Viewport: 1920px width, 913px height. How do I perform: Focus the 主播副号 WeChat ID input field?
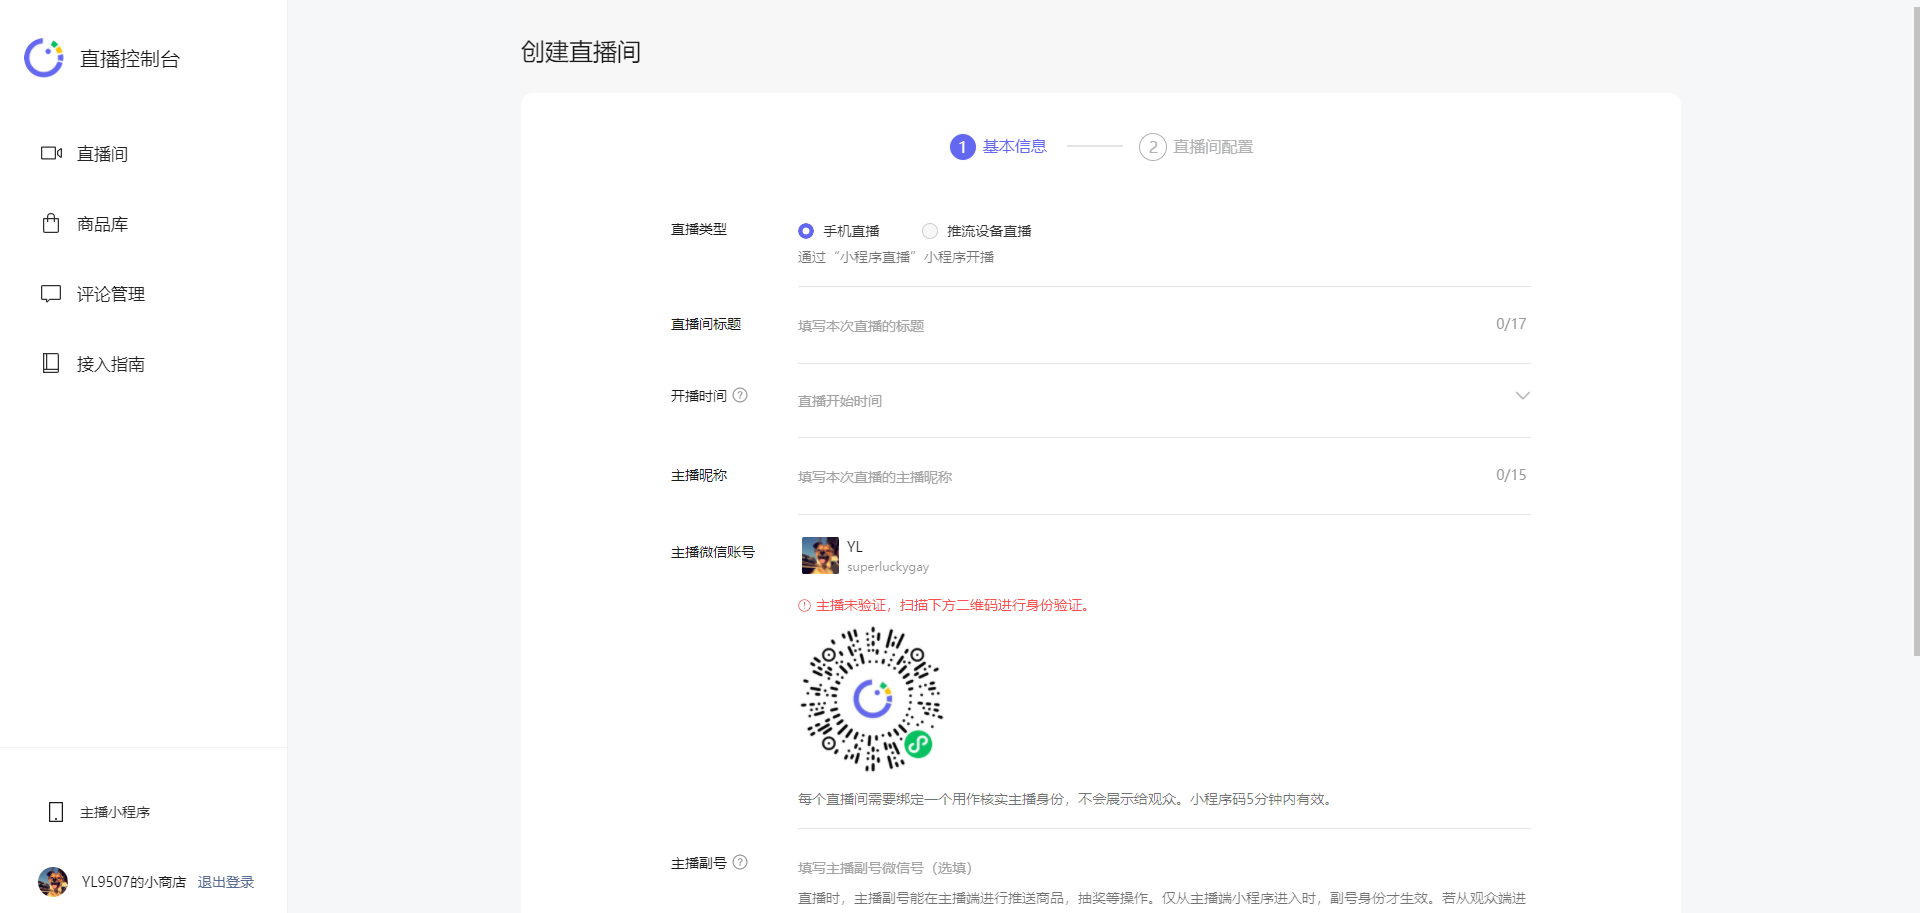1164,868
